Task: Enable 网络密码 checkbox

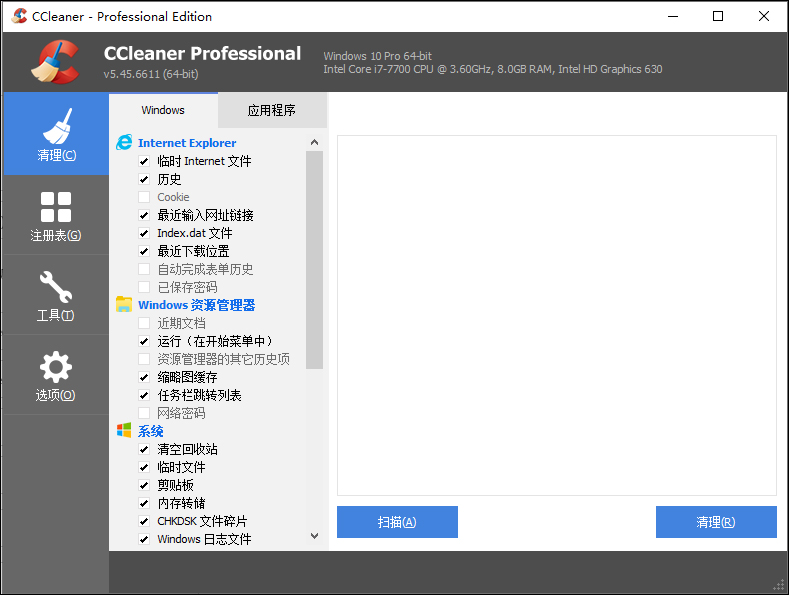Action: (x=144, y=413)
